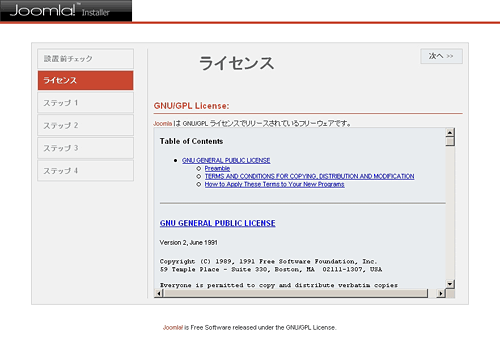Click the GNU GENERAL PUBLIC LICENSE heading link
This screenshot has width=500, height=363.
(217, 223)
